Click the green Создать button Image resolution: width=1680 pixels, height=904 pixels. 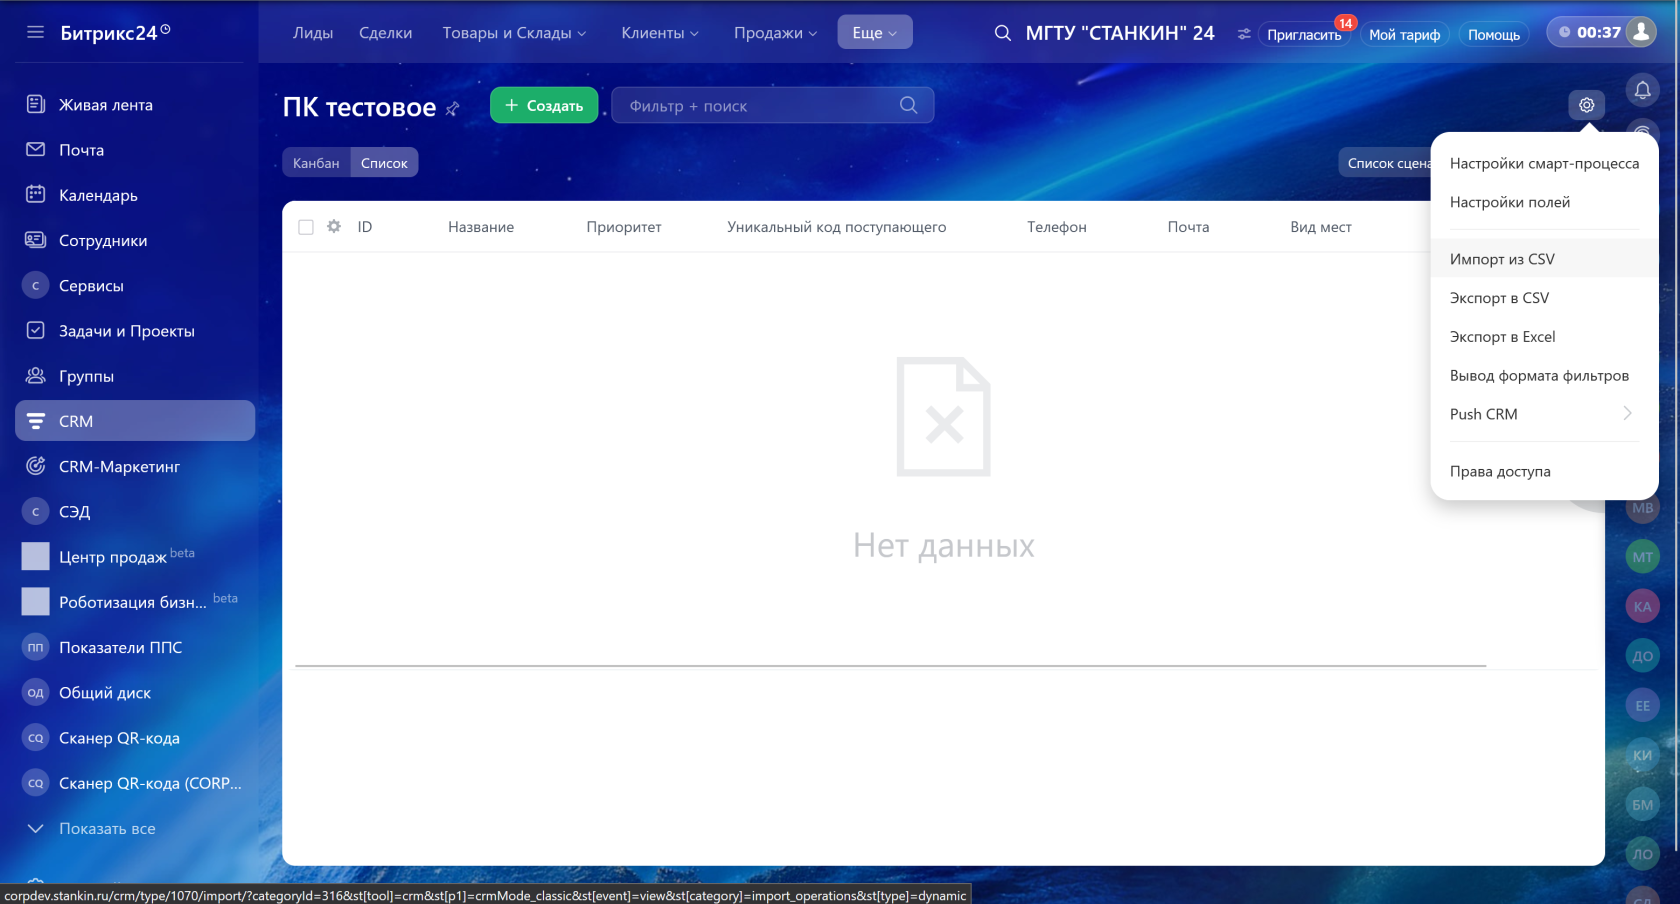click(x=544, y=105)
